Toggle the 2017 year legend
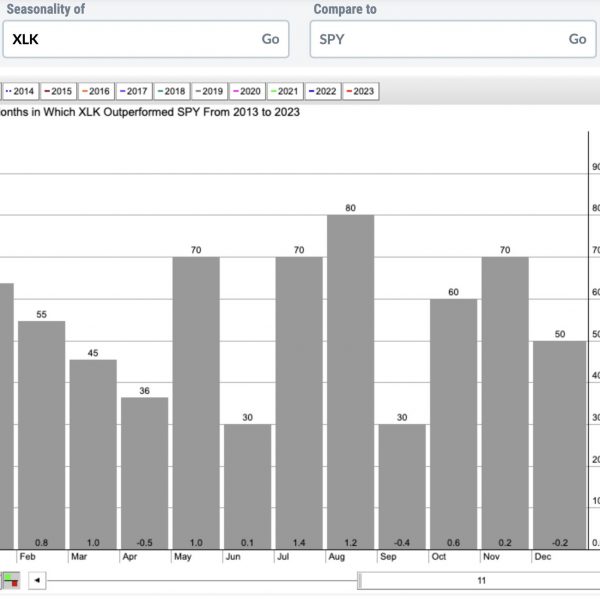 [x=134, y=91]
